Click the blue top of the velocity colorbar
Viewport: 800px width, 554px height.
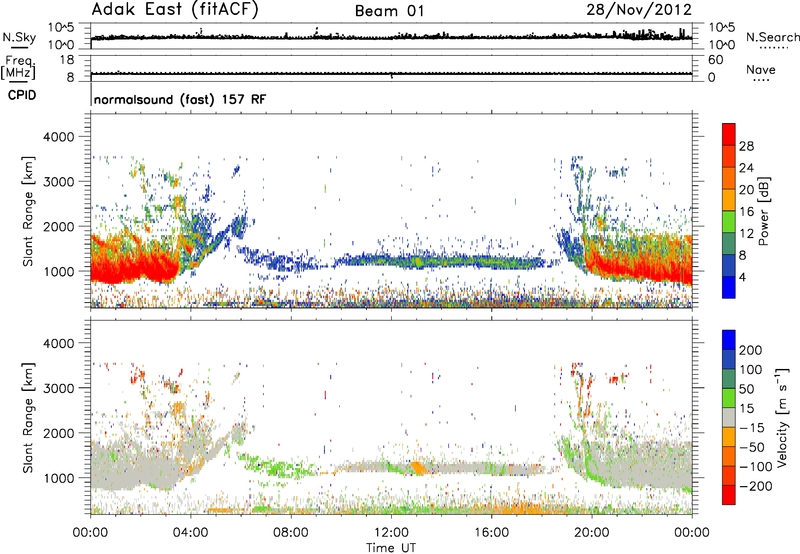[x=729, y=340]
